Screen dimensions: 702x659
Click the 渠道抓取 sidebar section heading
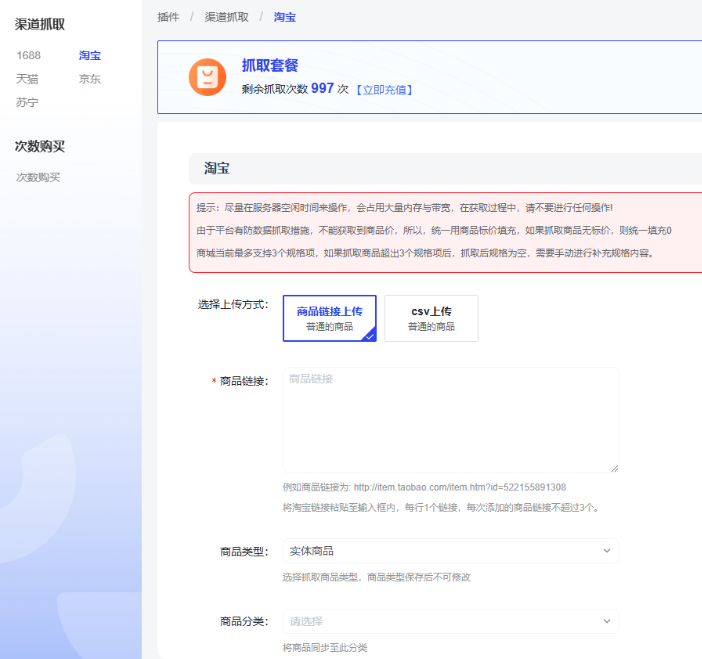pyautogui.click(x=40, y=23)
